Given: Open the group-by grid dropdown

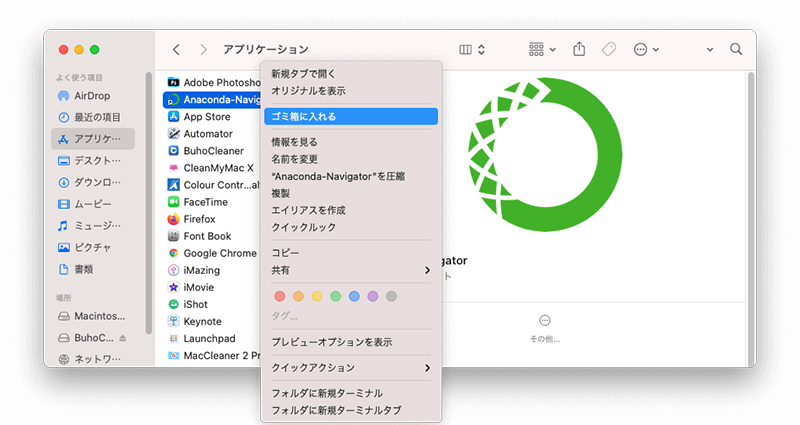Looking at the screenshot, I should (542, 49).
